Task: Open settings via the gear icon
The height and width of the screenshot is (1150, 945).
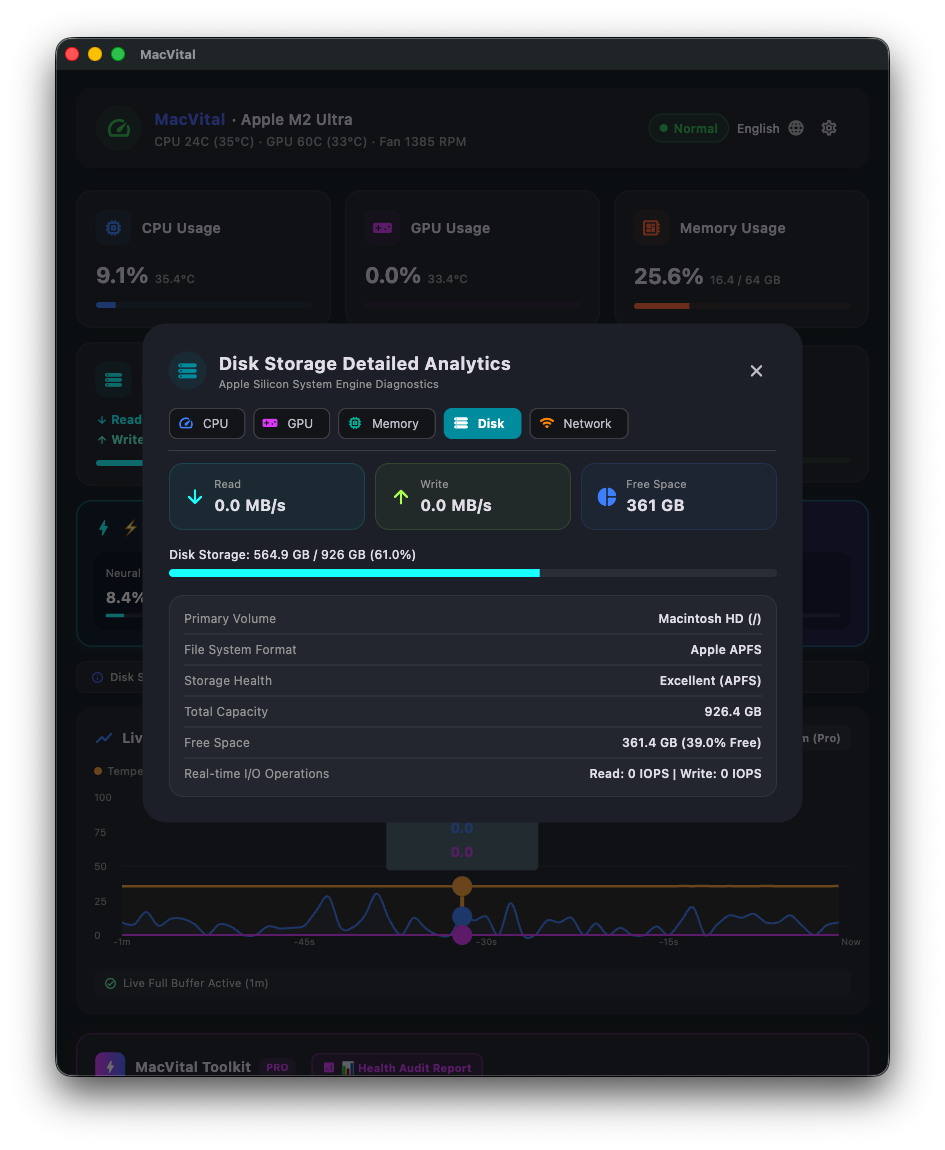Action: [829, 128]
